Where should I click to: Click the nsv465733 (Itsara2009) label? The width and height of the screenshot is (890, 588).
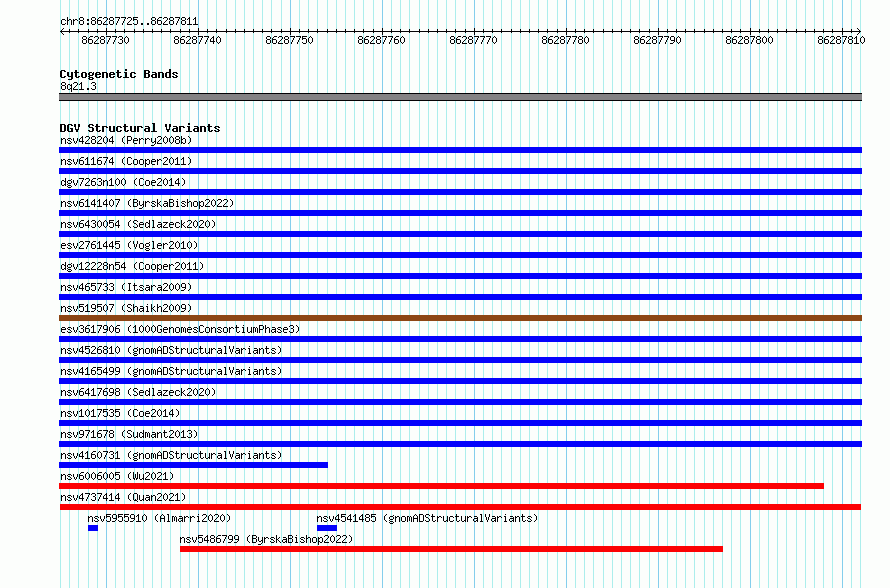coord(126,287)
